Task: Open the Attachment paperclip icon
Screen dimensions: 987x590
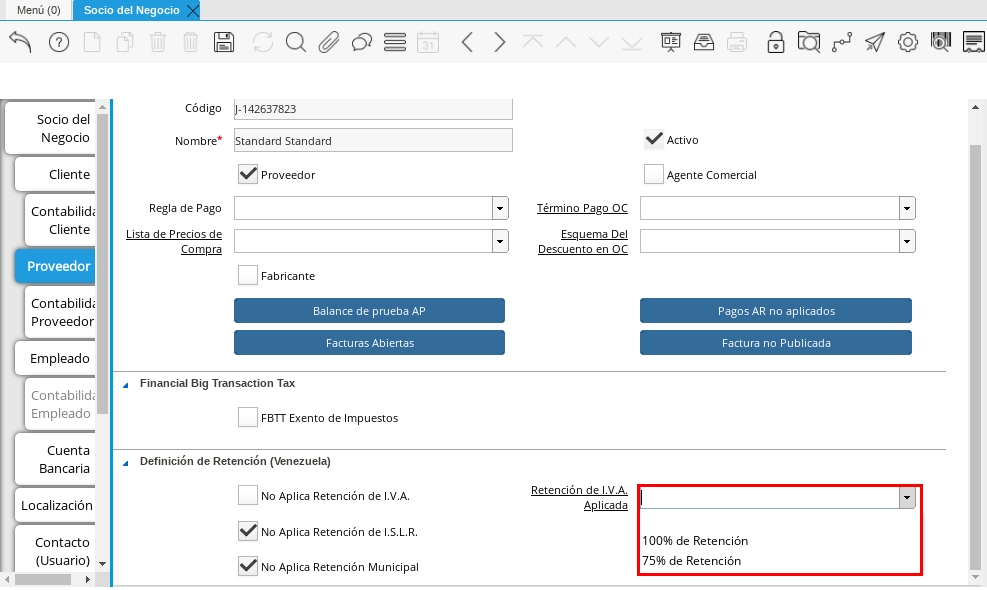Action: pyautogui.click(x=329, y=42)
